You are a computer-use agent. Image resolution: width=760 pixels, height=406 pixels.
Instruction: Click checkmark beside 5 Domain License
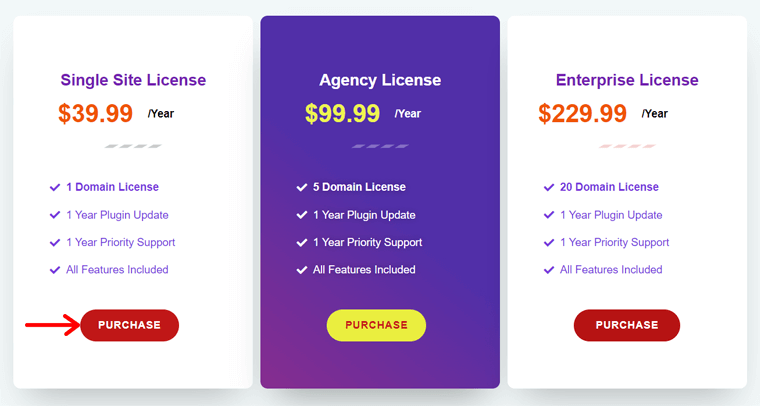301,187
